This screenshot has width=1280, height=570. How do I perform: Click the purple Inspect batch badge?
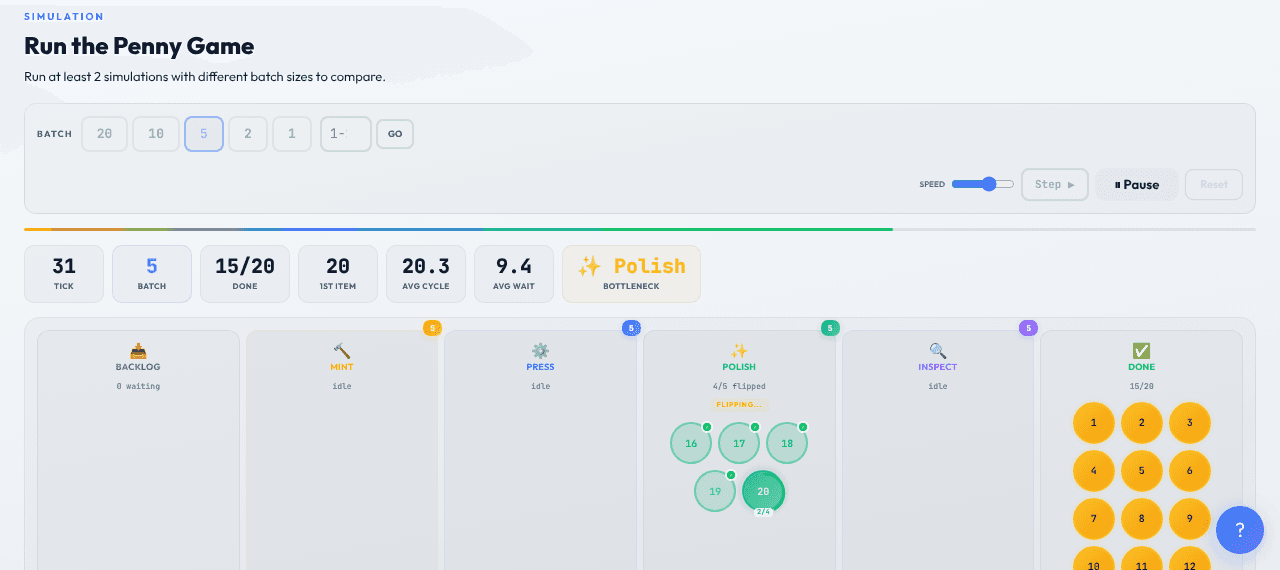(1028, 328)
